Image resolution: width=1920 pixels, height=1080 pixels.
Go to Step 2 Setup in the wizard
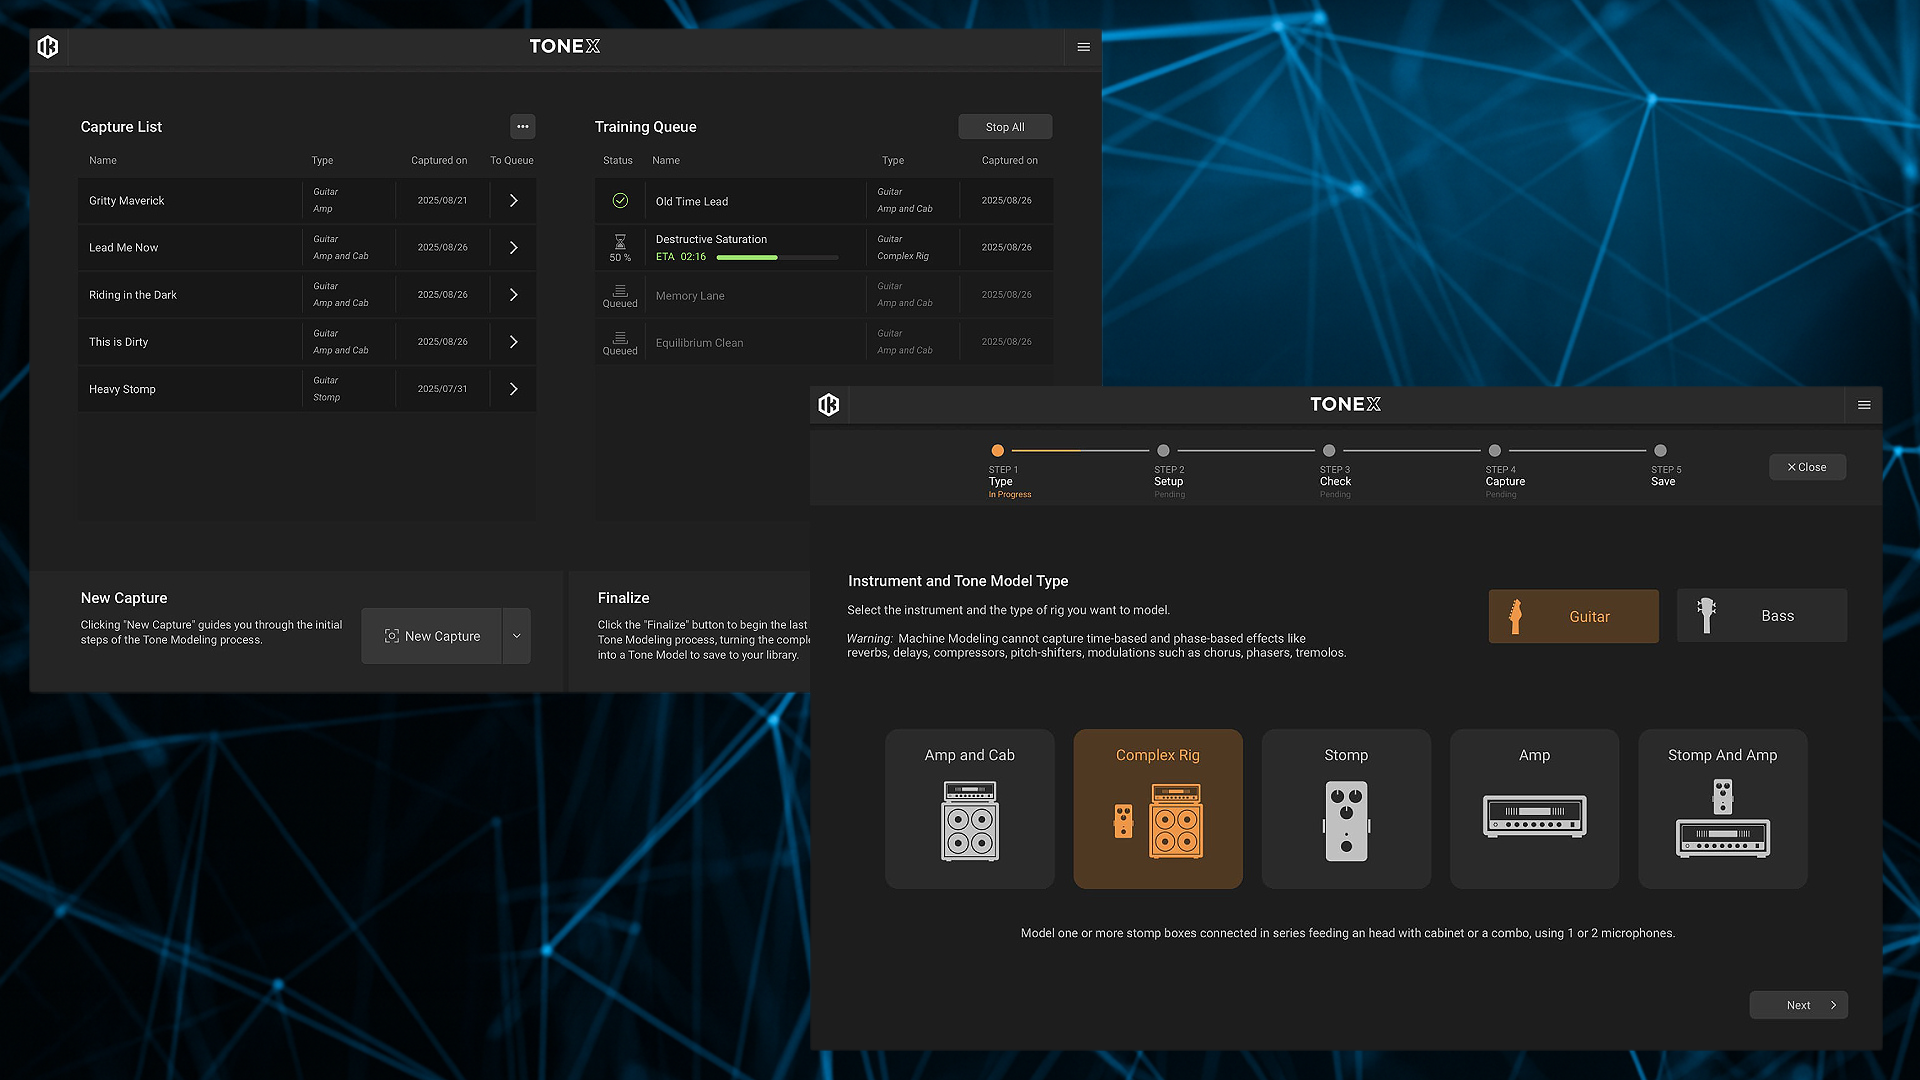point(1163,451)
